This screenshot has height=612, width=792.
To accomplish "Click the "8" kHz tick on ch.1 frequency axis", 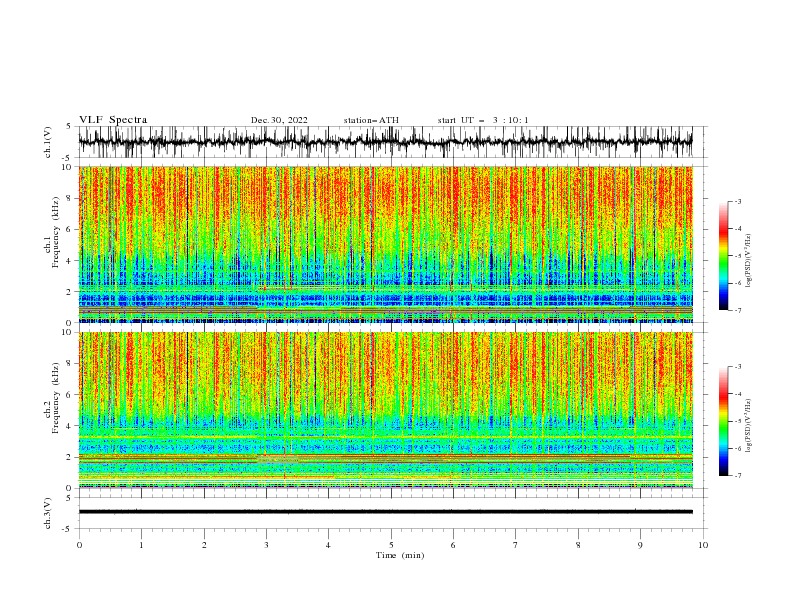I will tap(70, 198).
